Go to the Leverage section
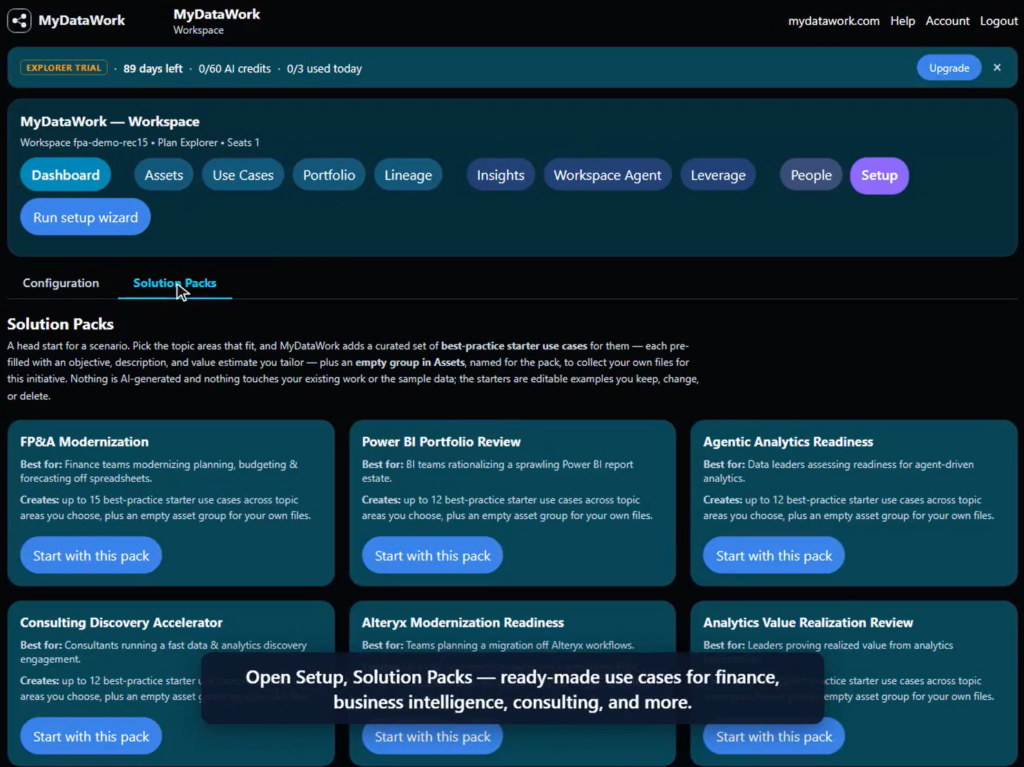 pyautogui.click(x=718, y=175)
